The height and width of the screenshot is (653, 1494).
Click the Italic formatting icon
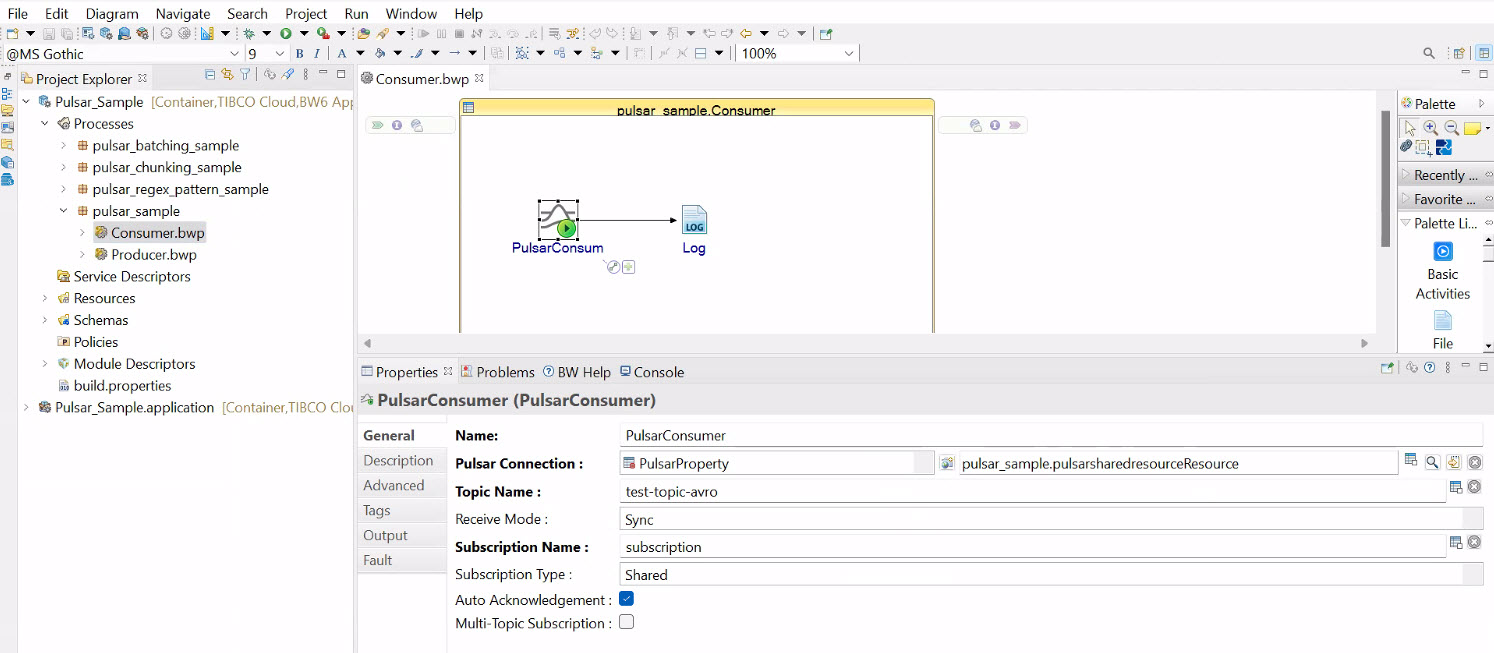[x=317, y=53]
